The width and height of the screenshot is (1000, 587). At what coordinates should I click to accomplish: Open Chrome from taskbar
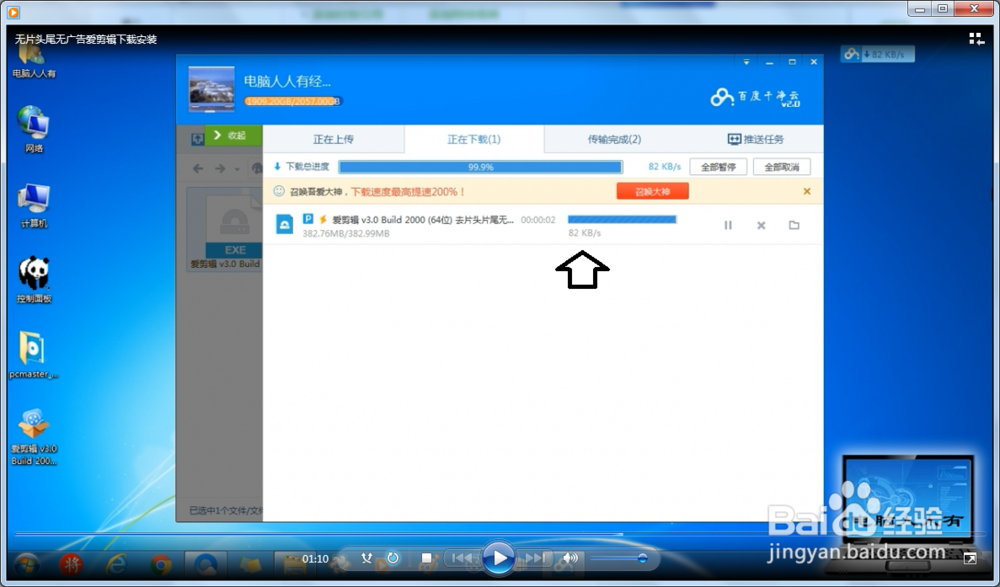pos(161,565)
